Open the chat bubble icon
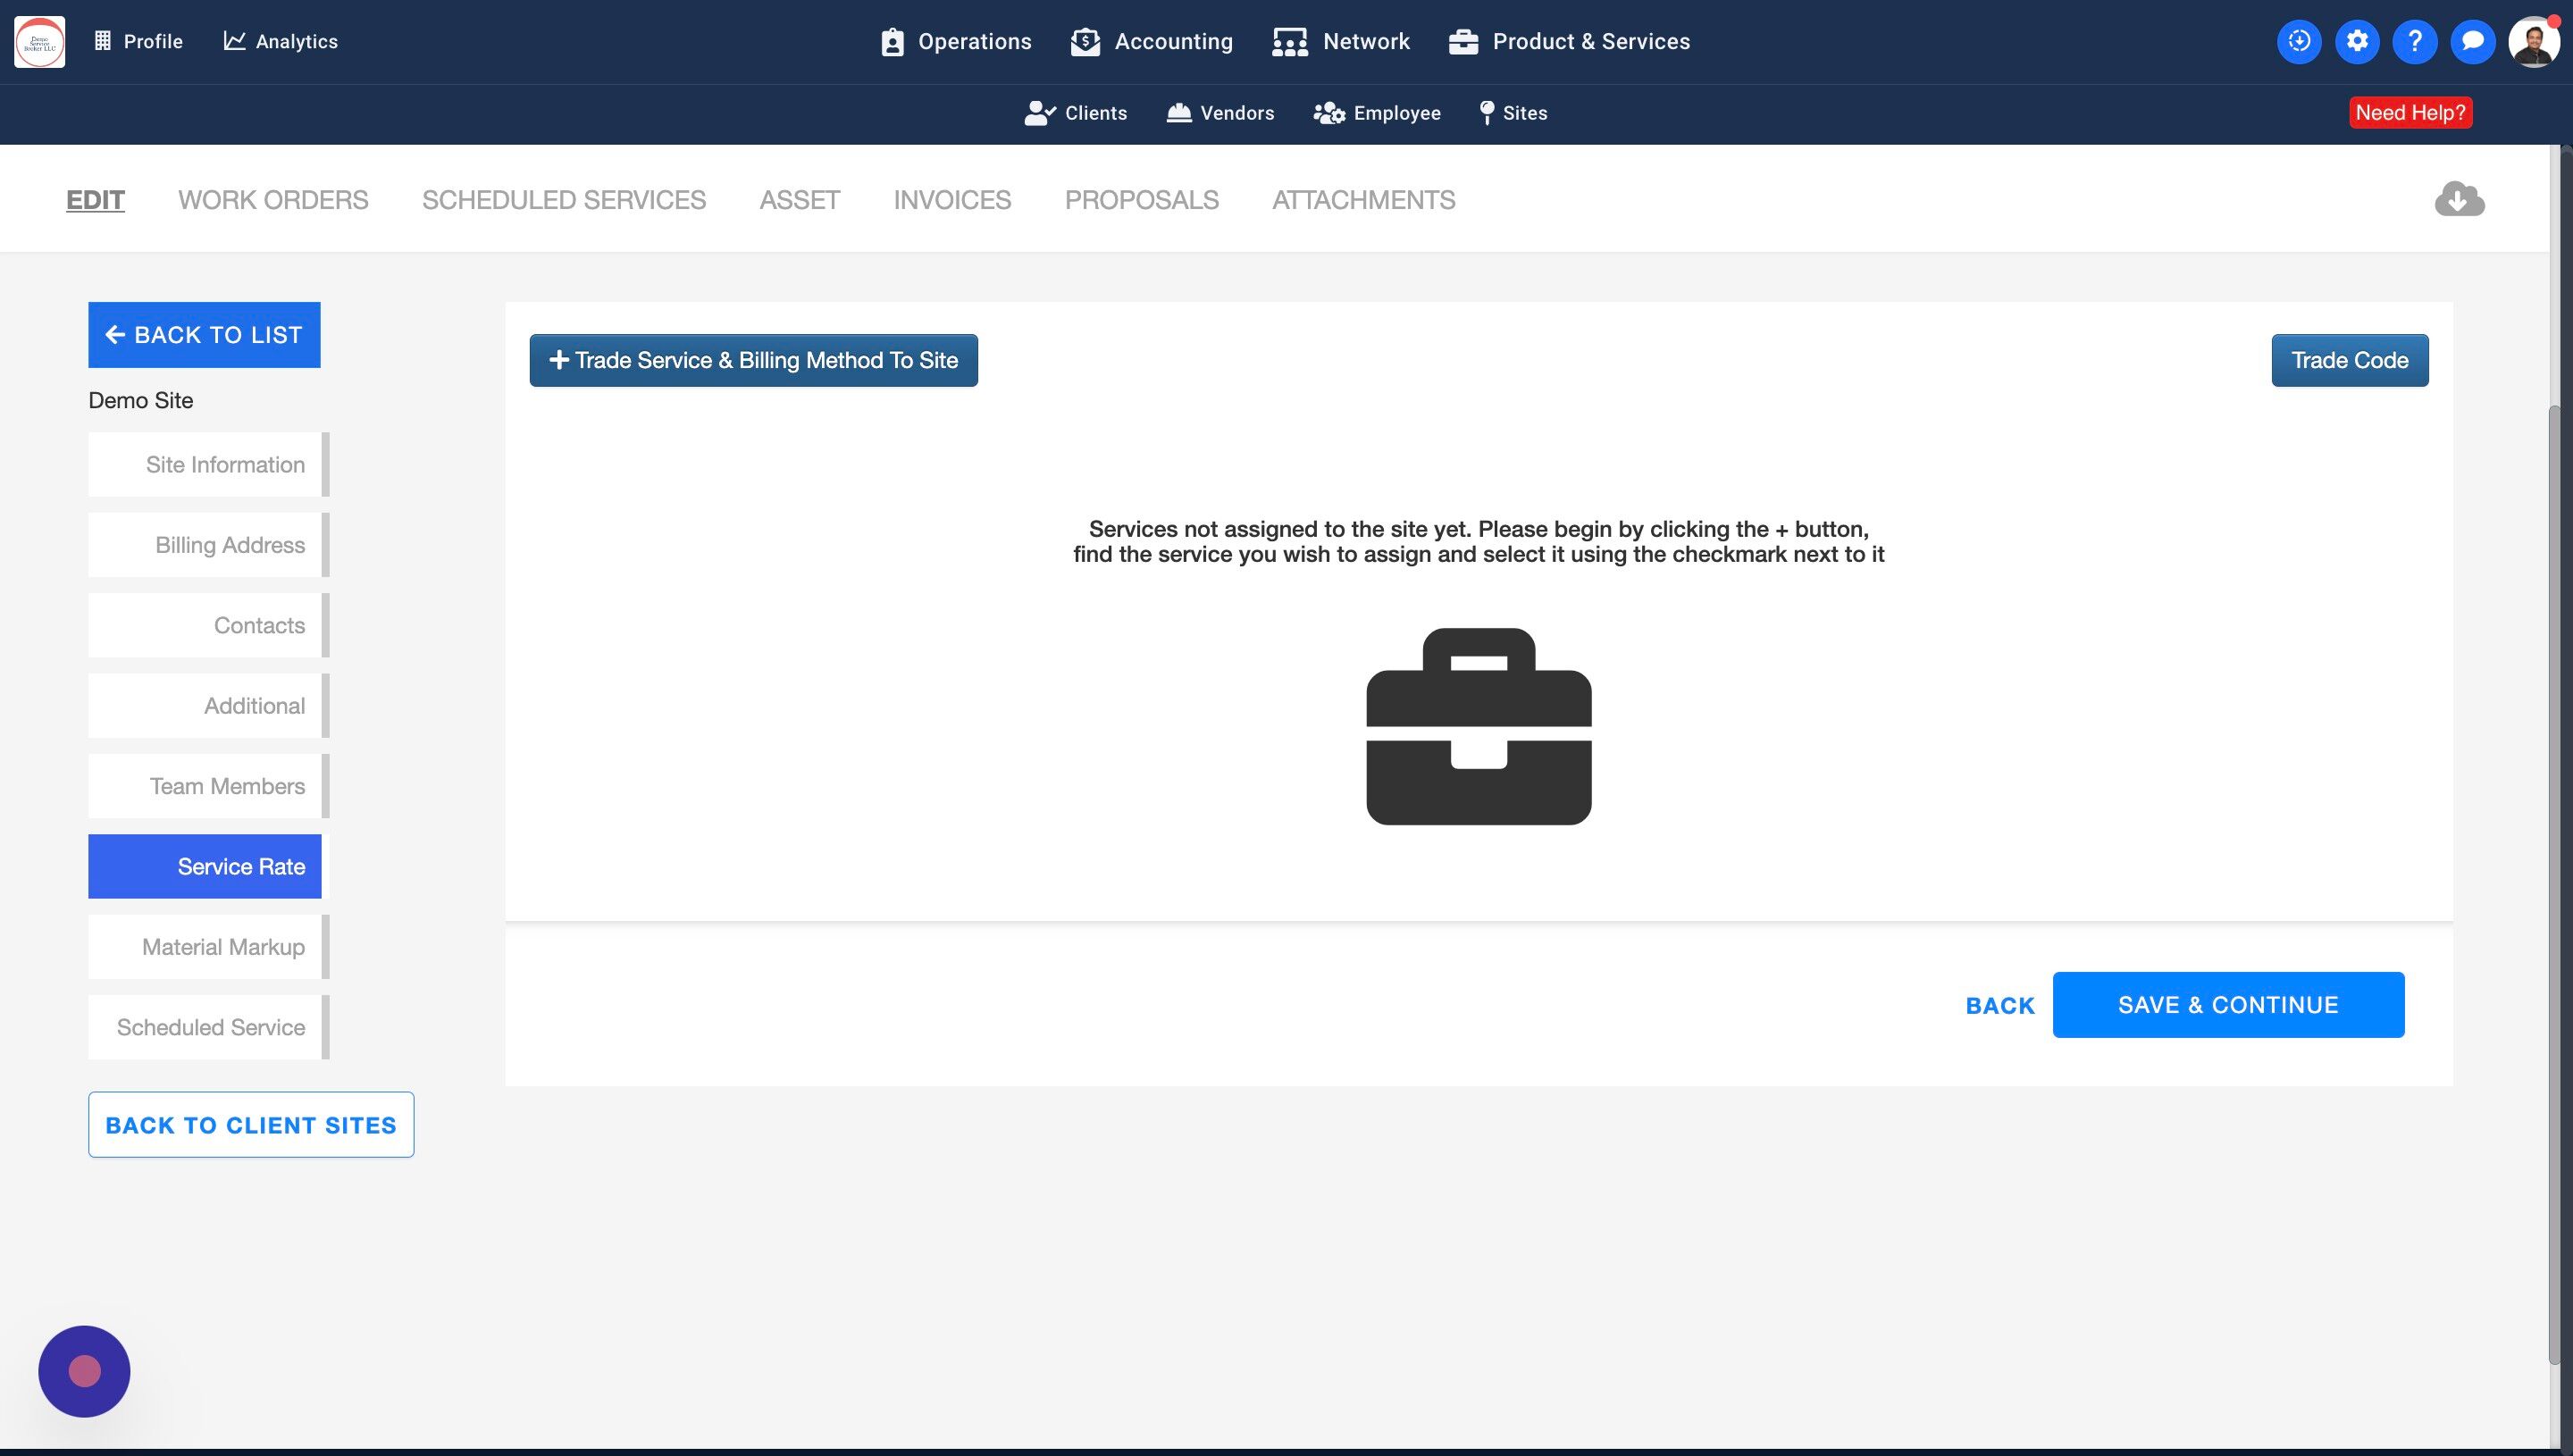The image size is (2573, 1456). coord(2472,41)
